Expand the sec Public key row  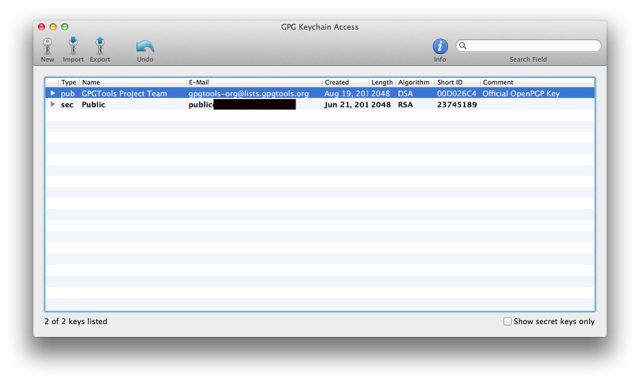(52, 105)
